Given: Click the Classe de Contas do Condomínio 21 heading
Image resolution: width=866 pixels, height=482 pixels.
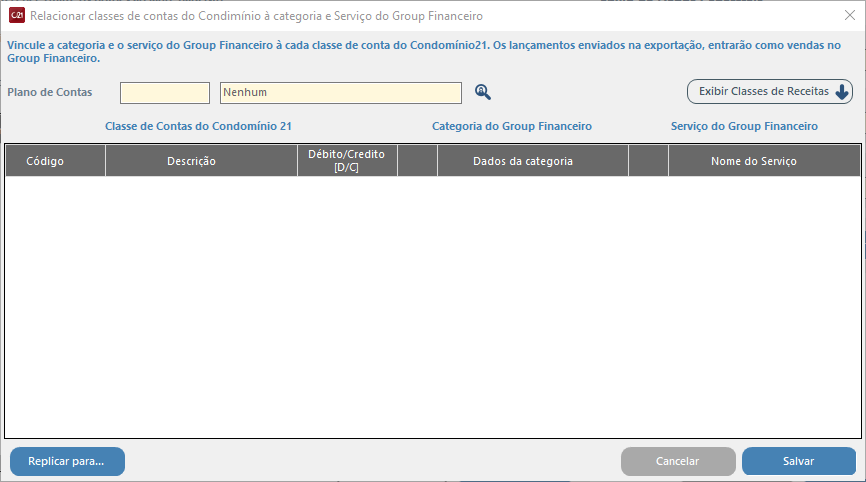Looking at the screenshot, I should (x=198, y=126).
